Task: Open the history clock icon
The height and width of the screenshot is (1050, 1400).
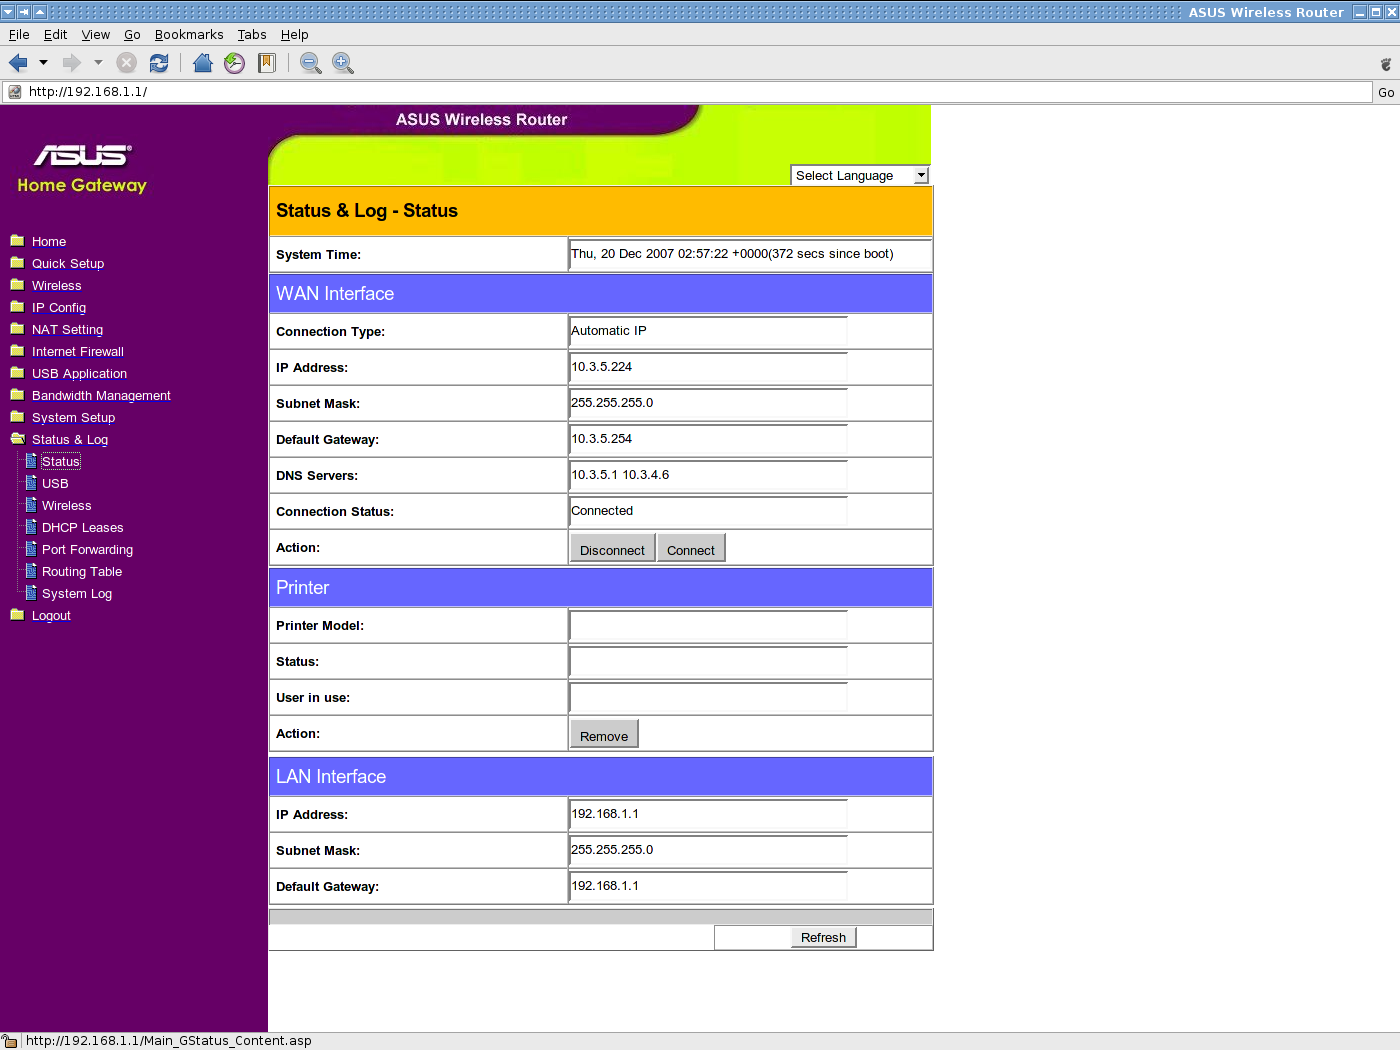Action: pos(235,63)
